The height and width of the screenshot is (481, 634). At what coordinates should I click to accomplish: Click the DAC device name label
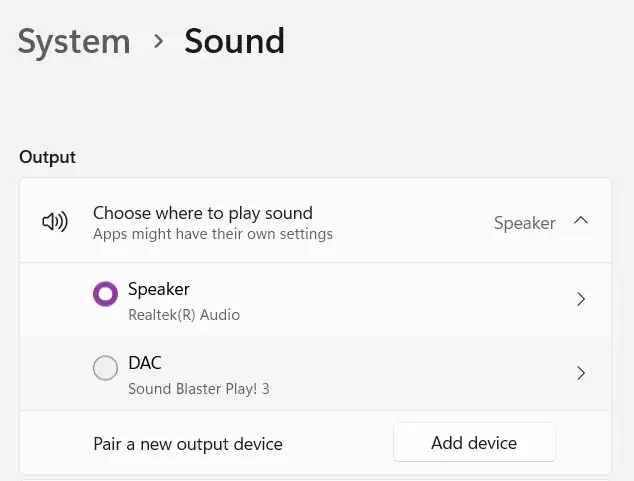click(x=145, y=363)
